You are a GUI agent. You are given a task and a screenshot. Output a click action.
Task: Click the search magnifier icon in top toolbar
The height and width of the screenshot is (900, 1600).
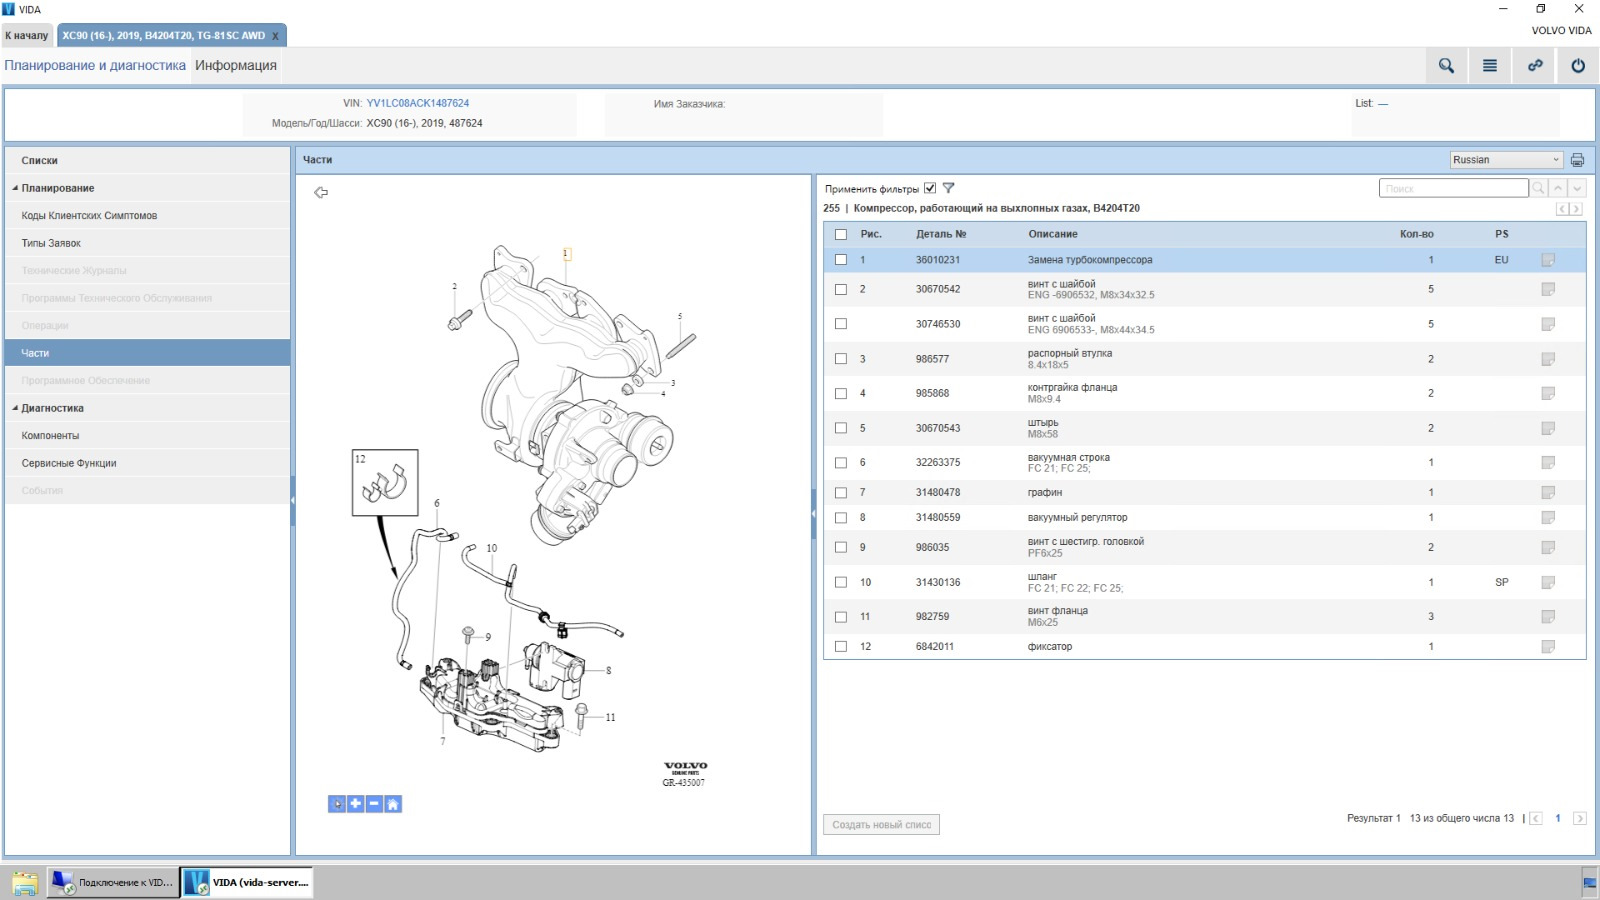click(1446, 66)
